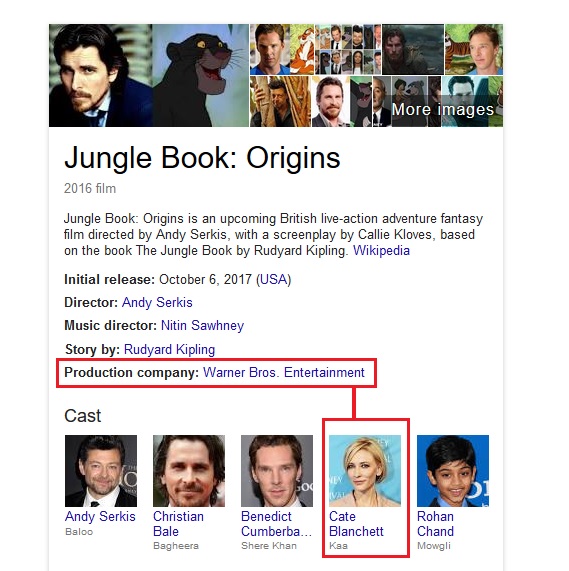
Task: Open music director Nitin Sawhney link
Action: pyautogui.click(x=202, y=326)
